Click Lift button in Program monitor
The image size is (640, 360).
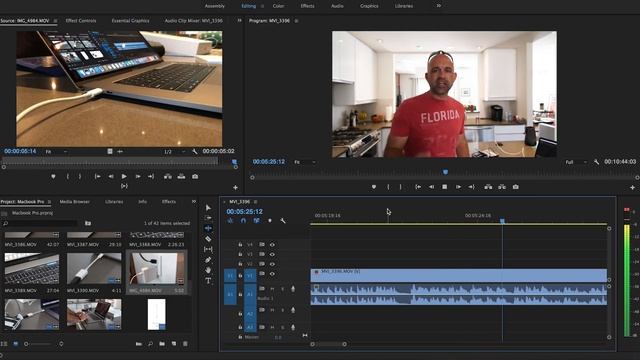pos(488,187)
